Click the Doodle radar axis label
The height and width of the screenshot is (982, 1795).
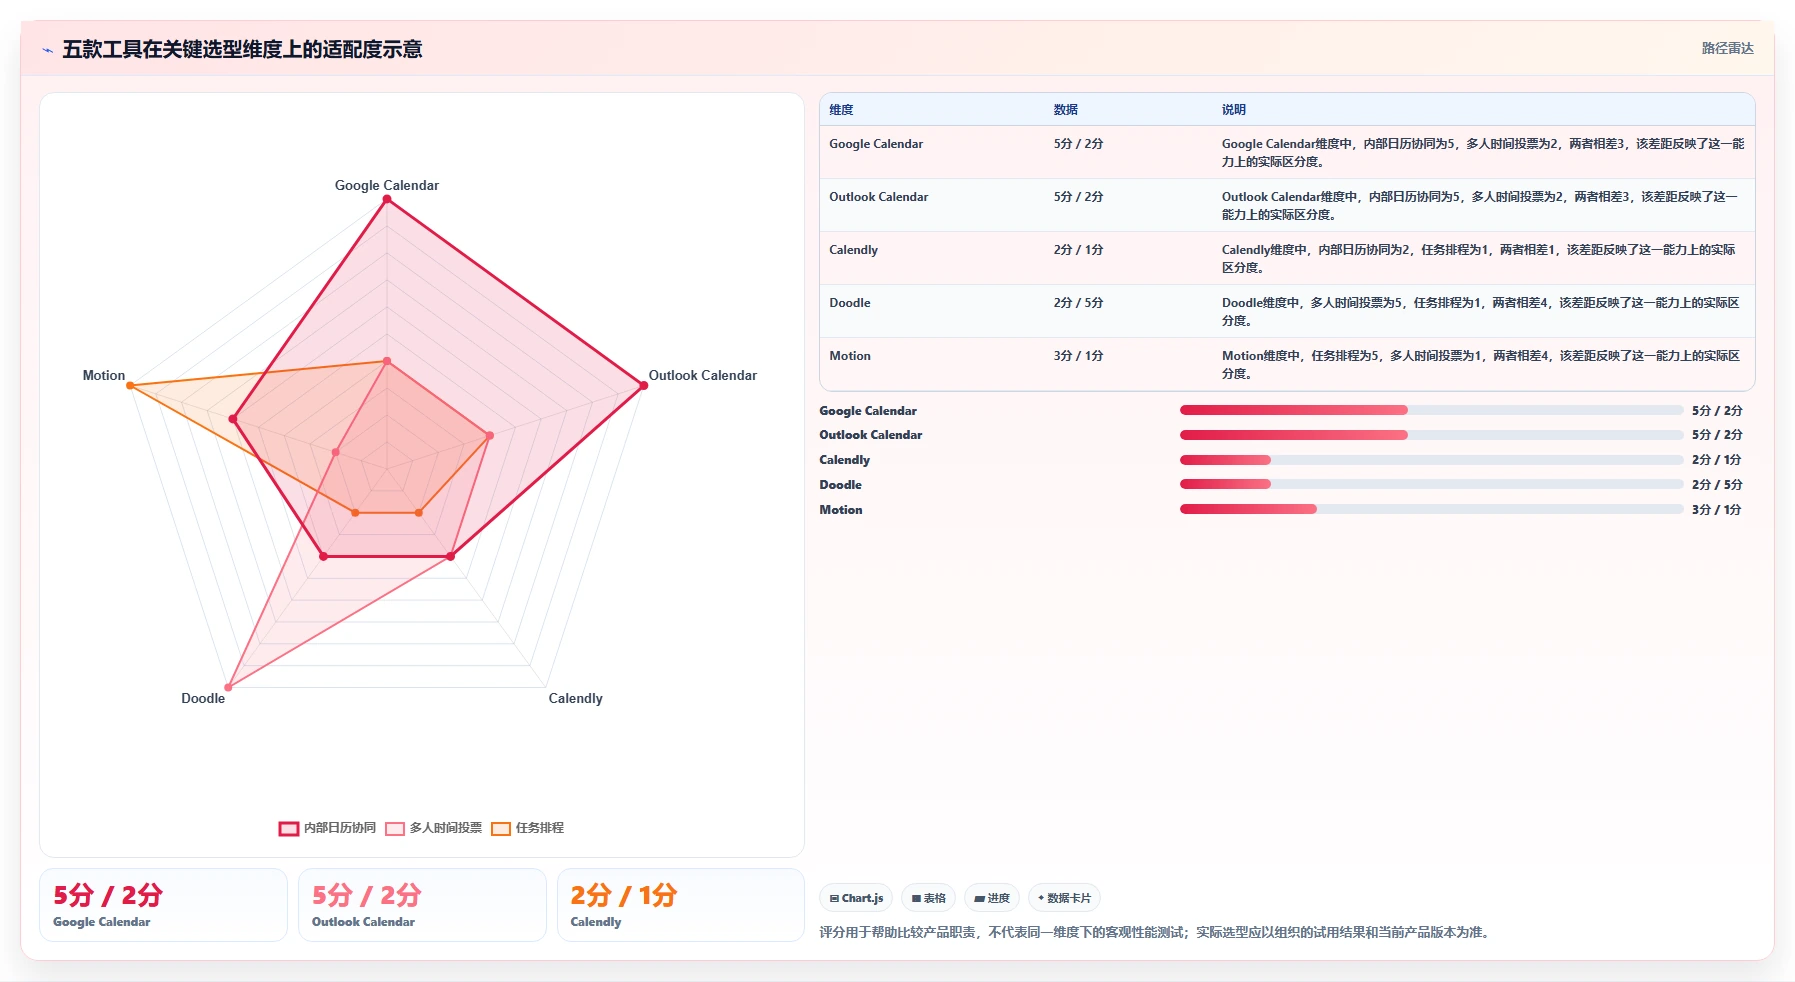[203, 698]
